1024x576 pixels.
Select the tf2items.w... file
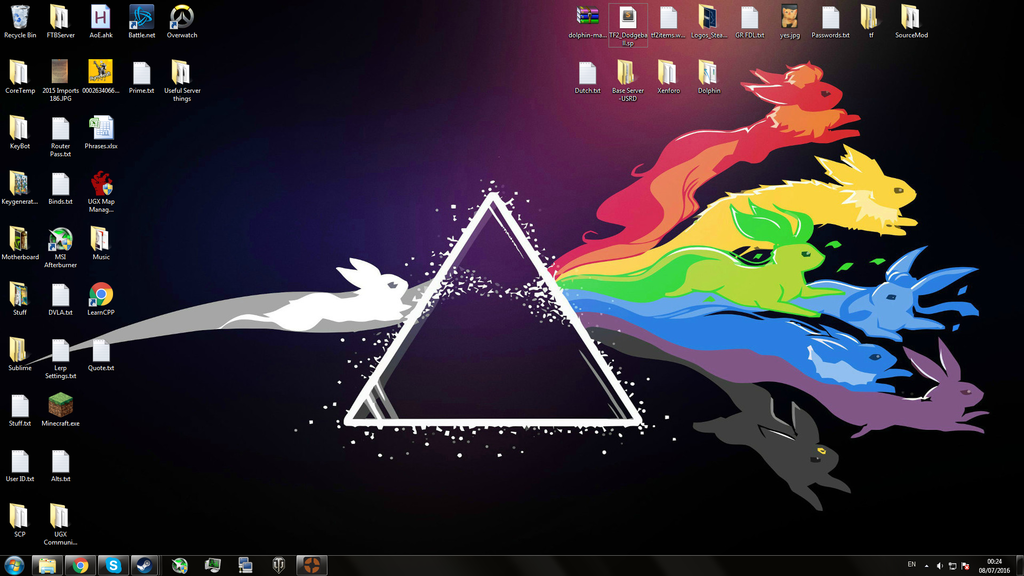[x=668, y=22]
